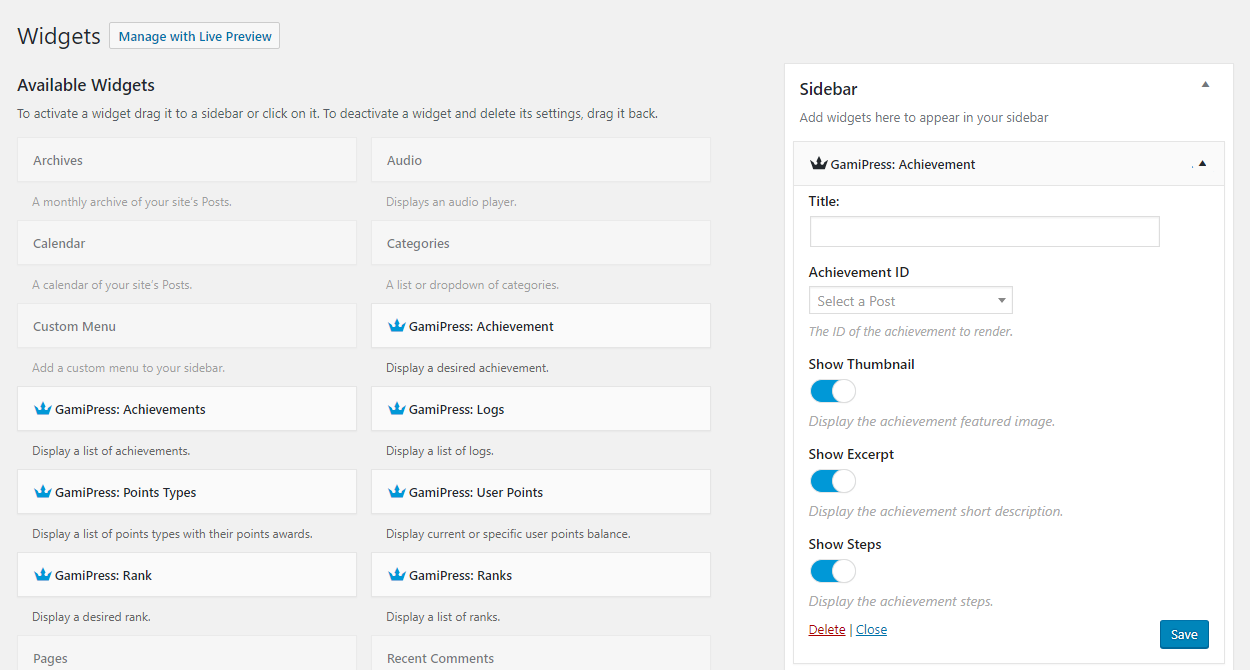Click crown icon beside GamiPress: Ranks
The height and width of the screenshot is (670, 1250).
coord(396,575)
